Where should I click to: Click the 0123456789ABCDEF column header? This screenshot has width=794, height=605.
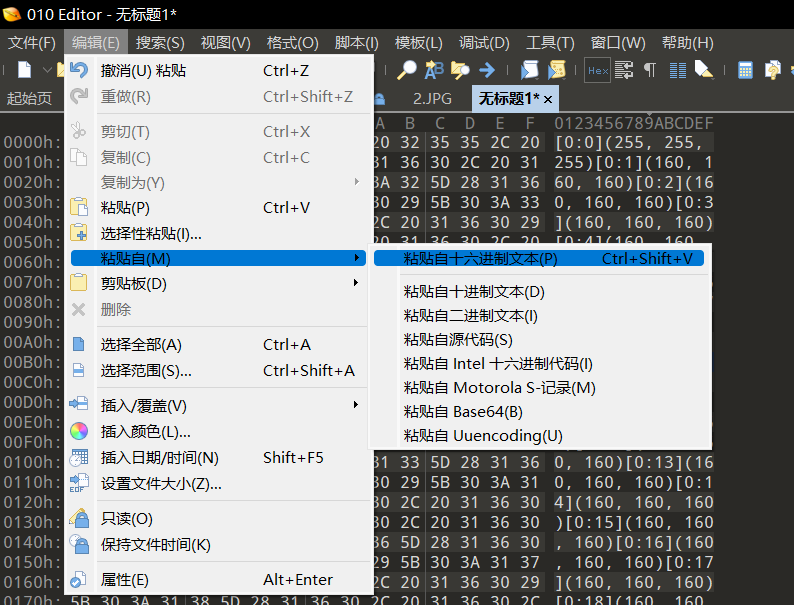(633, 123)
